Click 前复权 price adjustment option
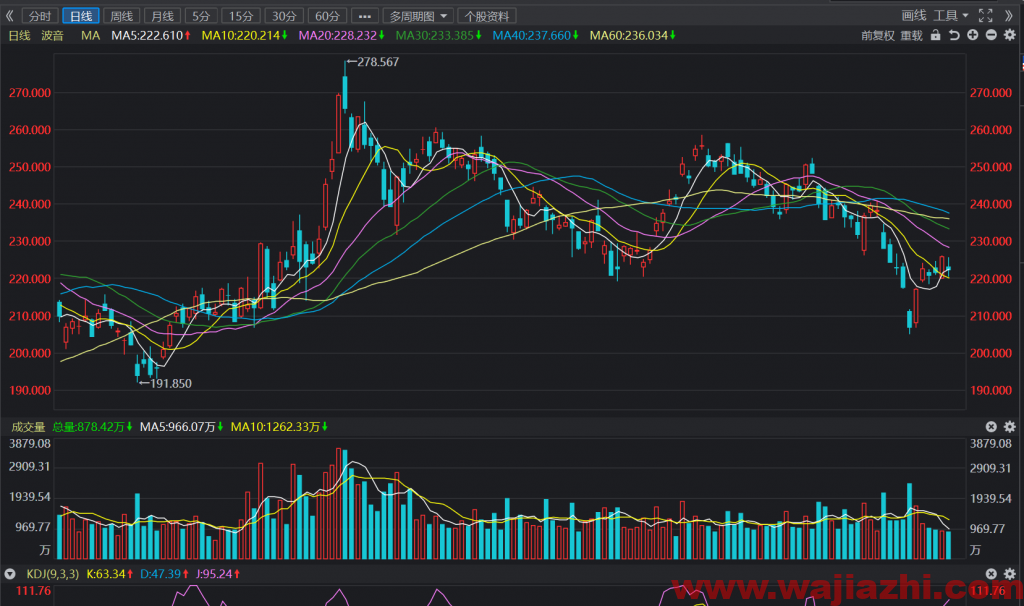1024x606 pixels. 878,35
